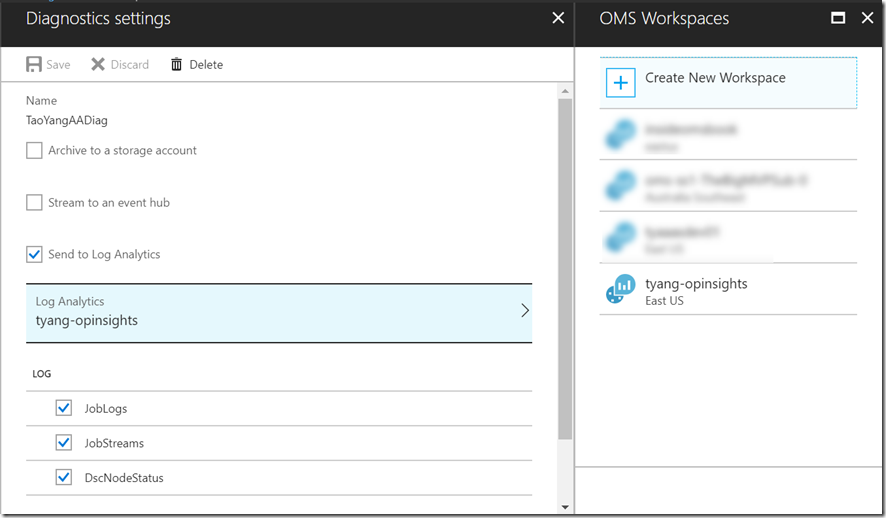The width and height of the screenshot is (886, 518).
Task: Click the Delete trash can icon
Action: 176,64
